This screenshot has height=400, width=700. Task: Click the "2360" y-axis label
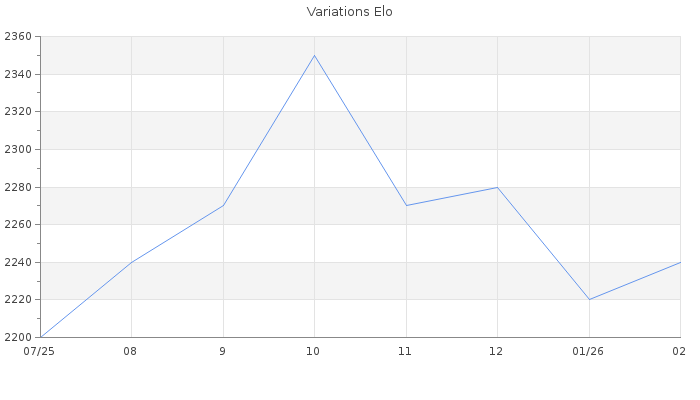[18, 37]
